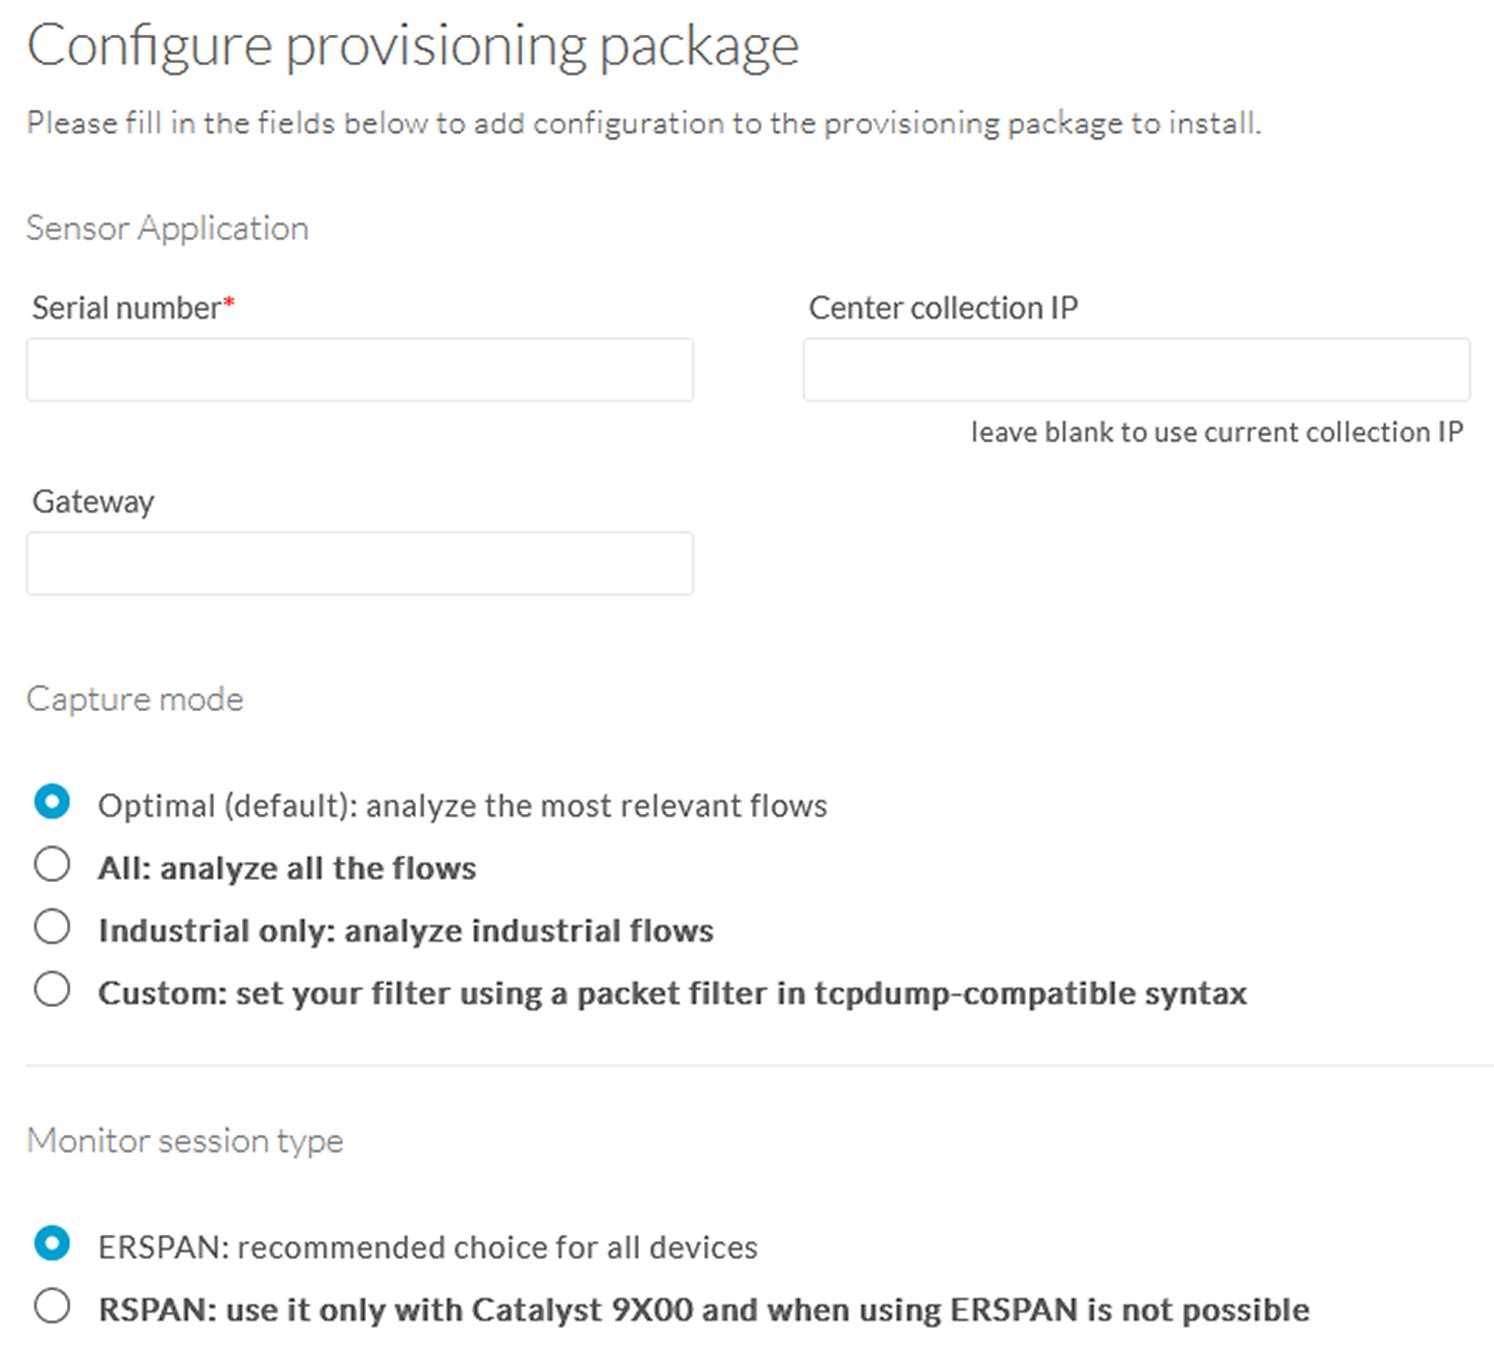Click the "Capture mode" section heading
The image size is (1494, 1349).
[134, 698]
